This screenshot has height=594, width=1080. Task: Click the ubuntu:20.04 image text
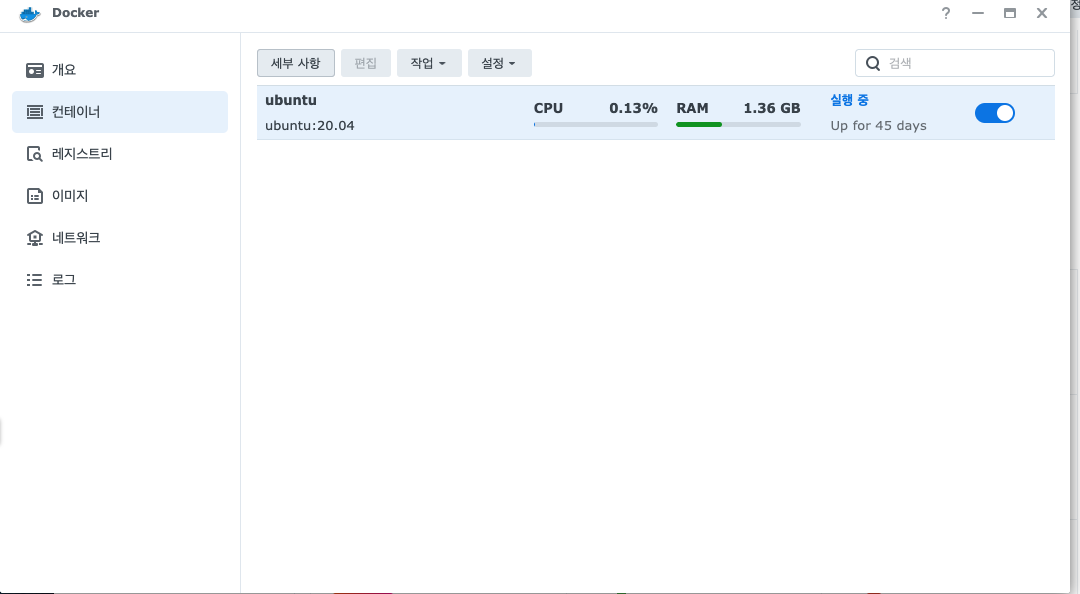tap(309, 125)
